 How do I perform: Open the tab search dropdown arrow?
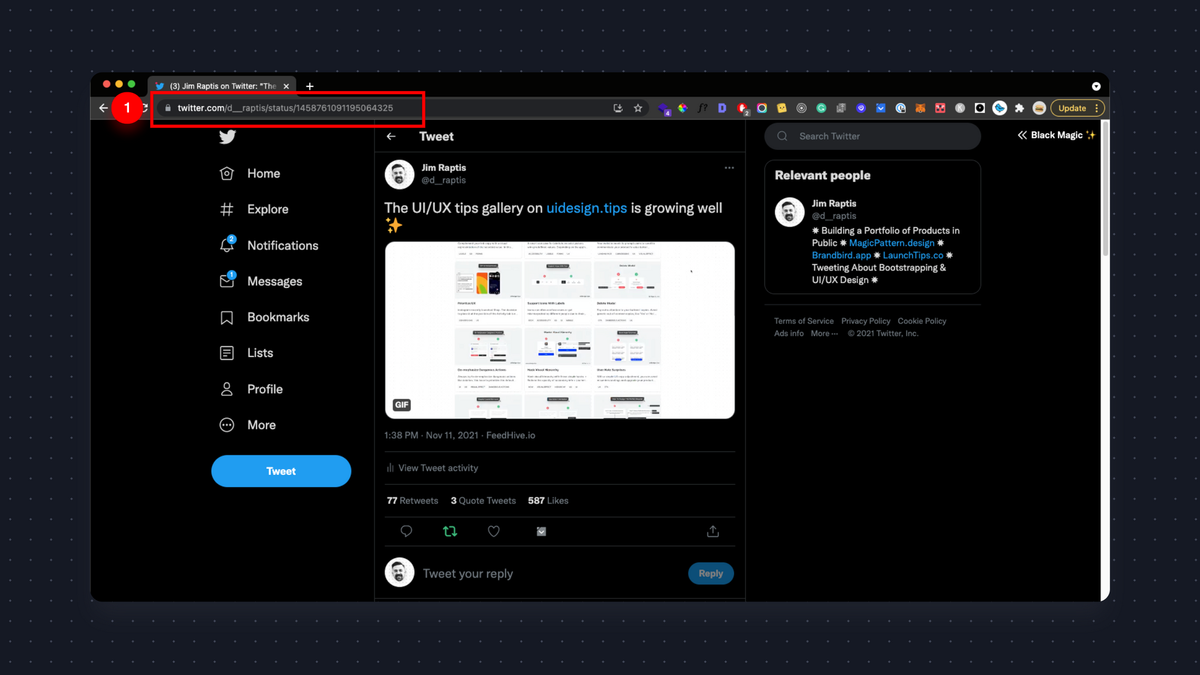(x=1096, y=86)
